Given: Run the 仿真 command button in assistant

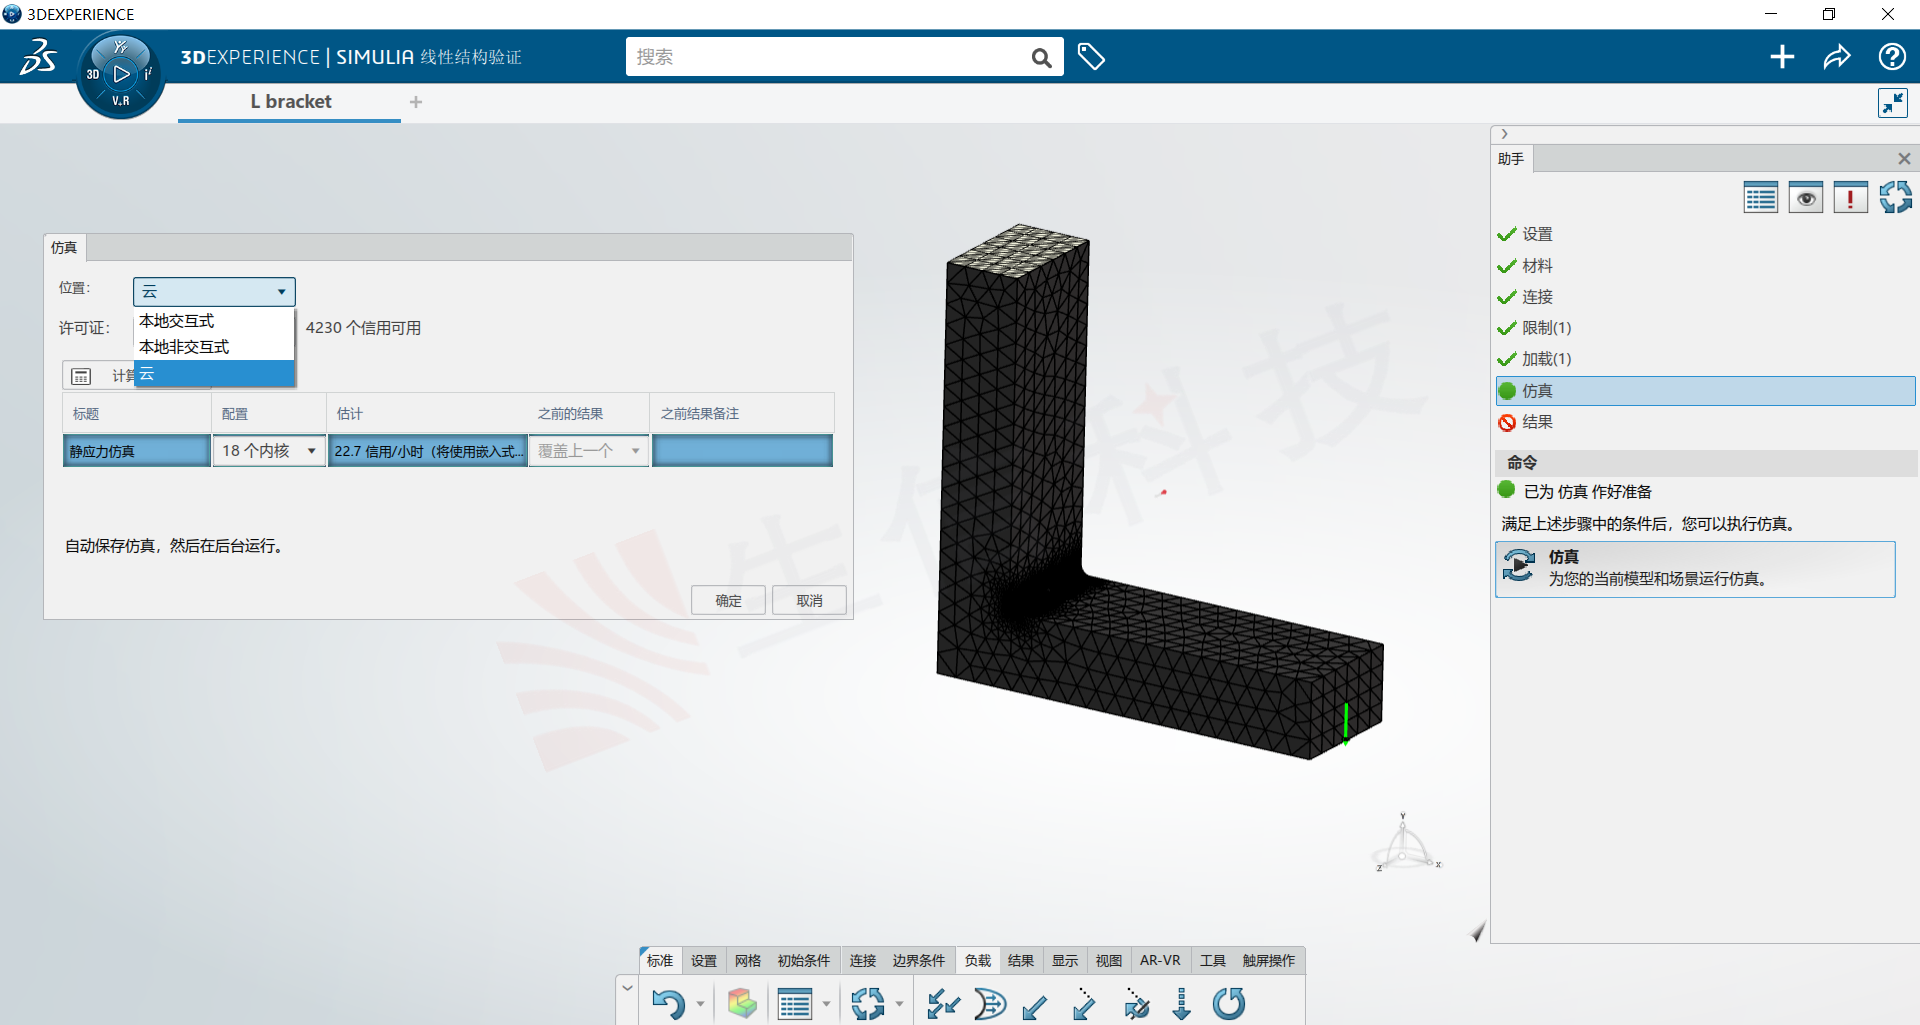Looking at the screenshot, I should (x=1695, y=569).
